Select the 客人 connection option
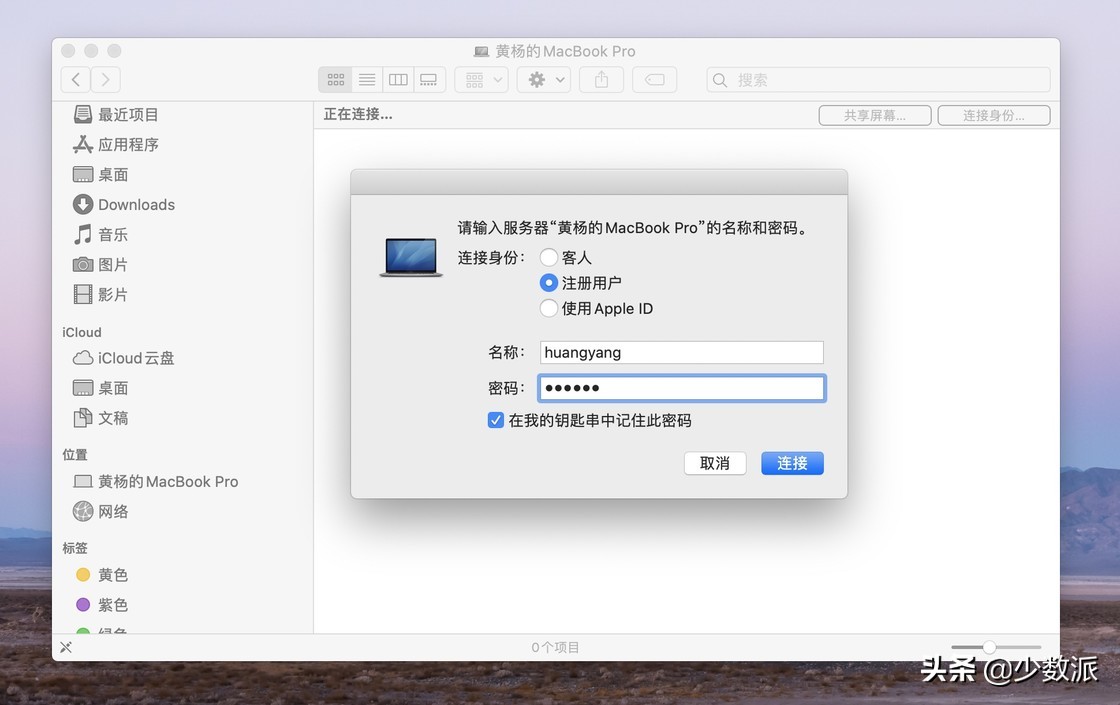Image resolution: width=1120 pixels, height=705 pixels. tap(548, 257)
